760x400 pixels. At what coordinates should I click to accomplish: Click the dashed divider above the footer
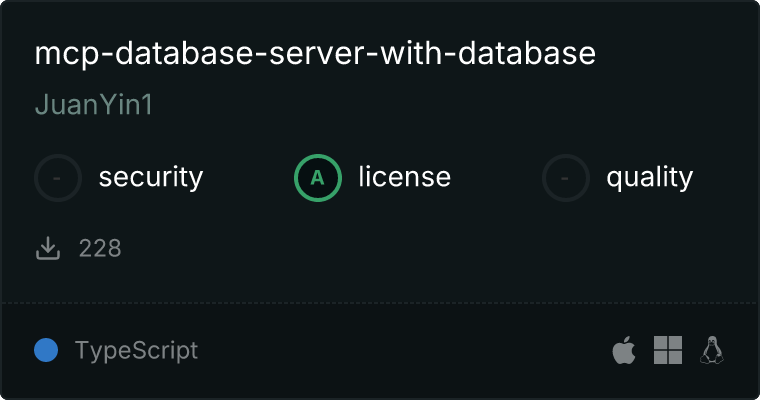(380, 302)
